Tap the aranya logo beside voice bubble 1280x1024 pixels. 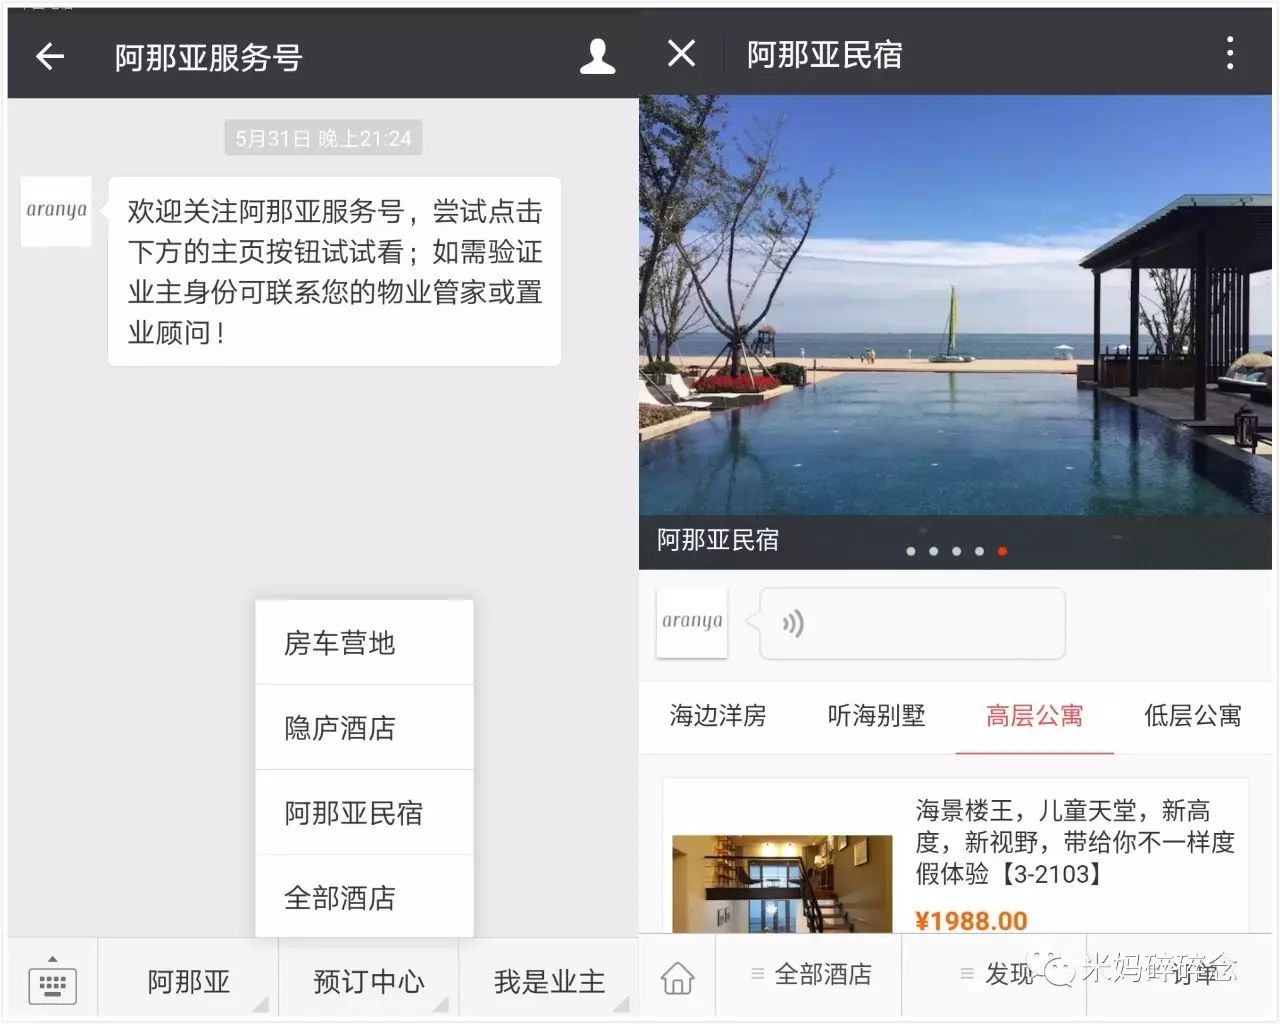coord(692,622)
